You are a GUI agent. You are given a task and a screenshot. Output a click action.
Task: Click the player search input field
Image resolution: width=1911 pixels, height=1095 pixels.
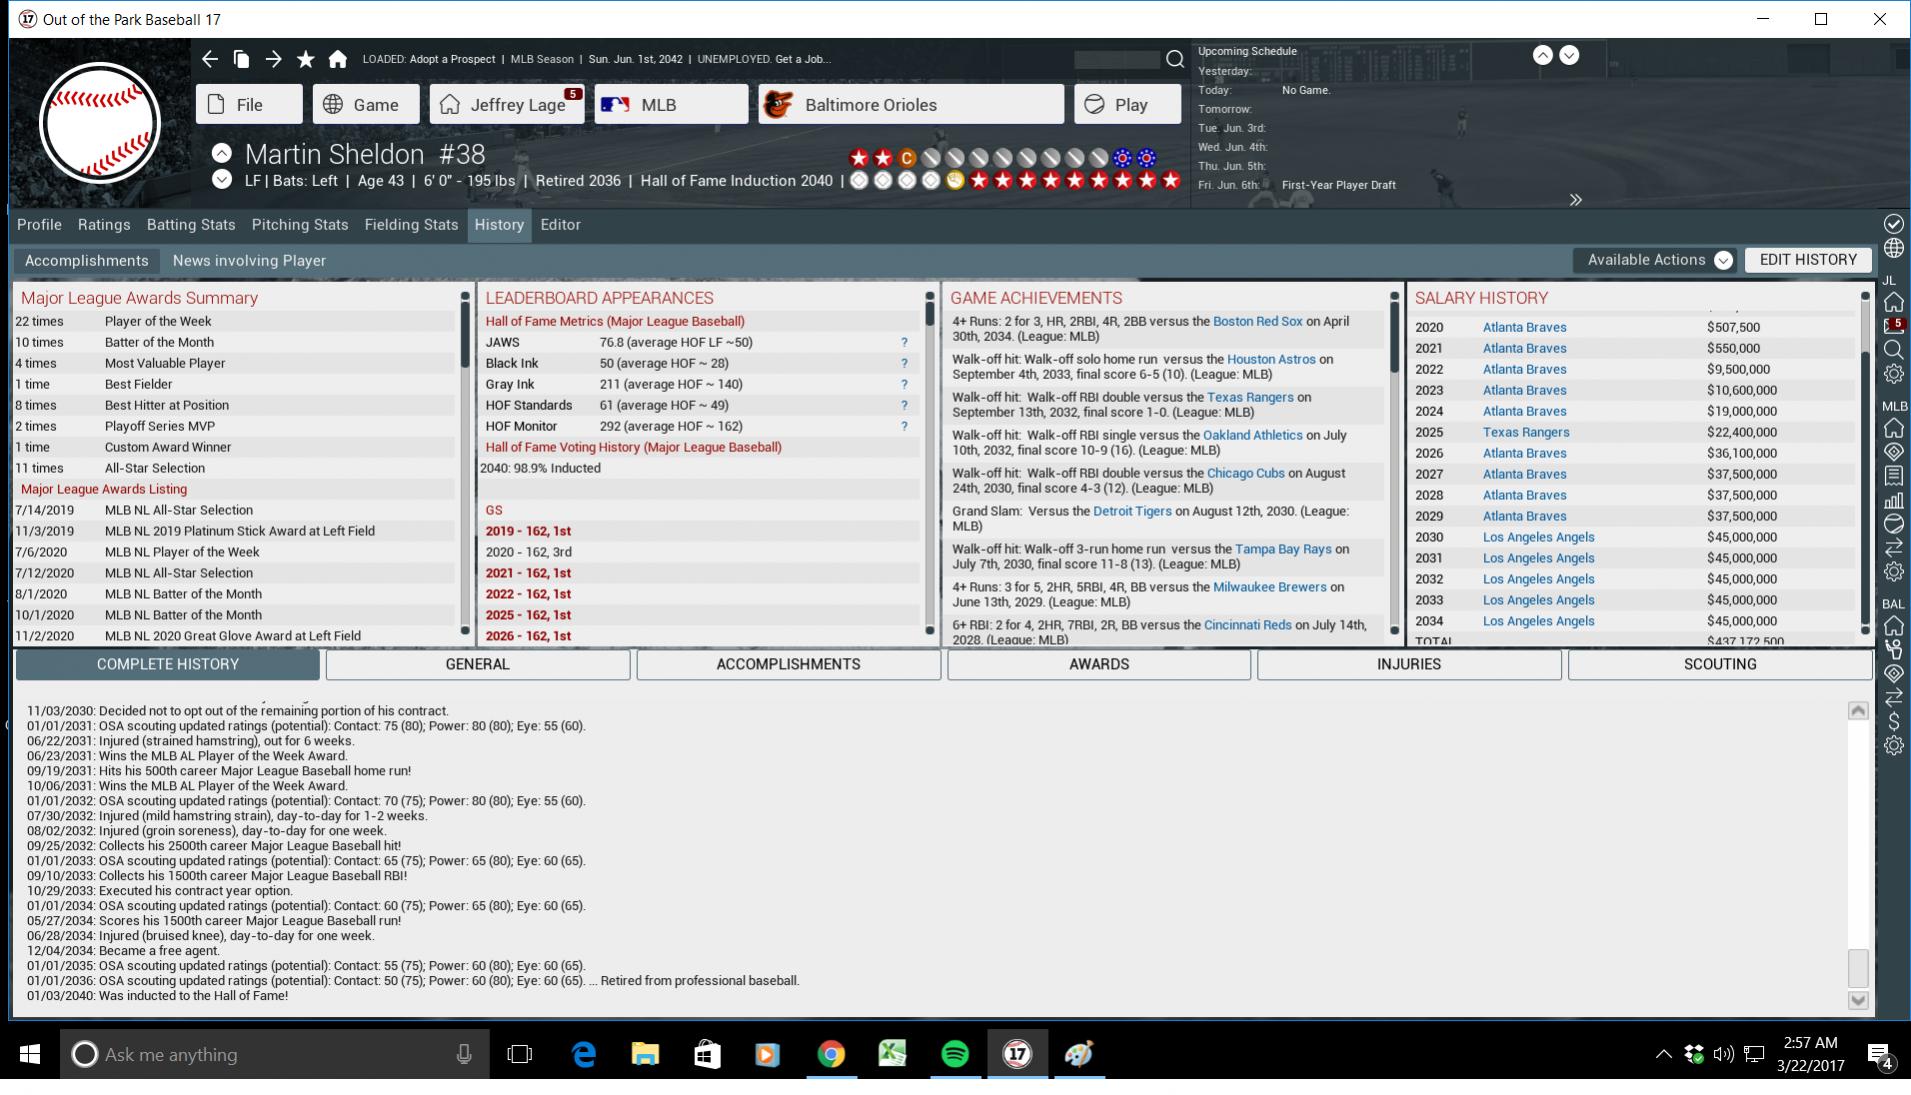(x=1117, y=59)
